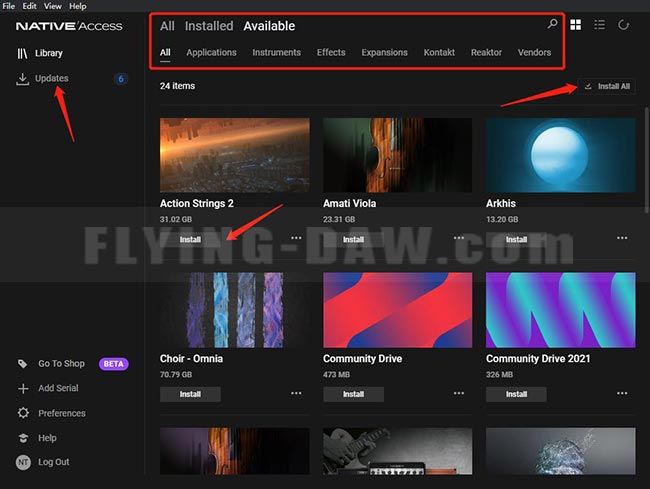Click the Community Drive 2021 thumbnail
650x489 pixels.
[560, 310]
